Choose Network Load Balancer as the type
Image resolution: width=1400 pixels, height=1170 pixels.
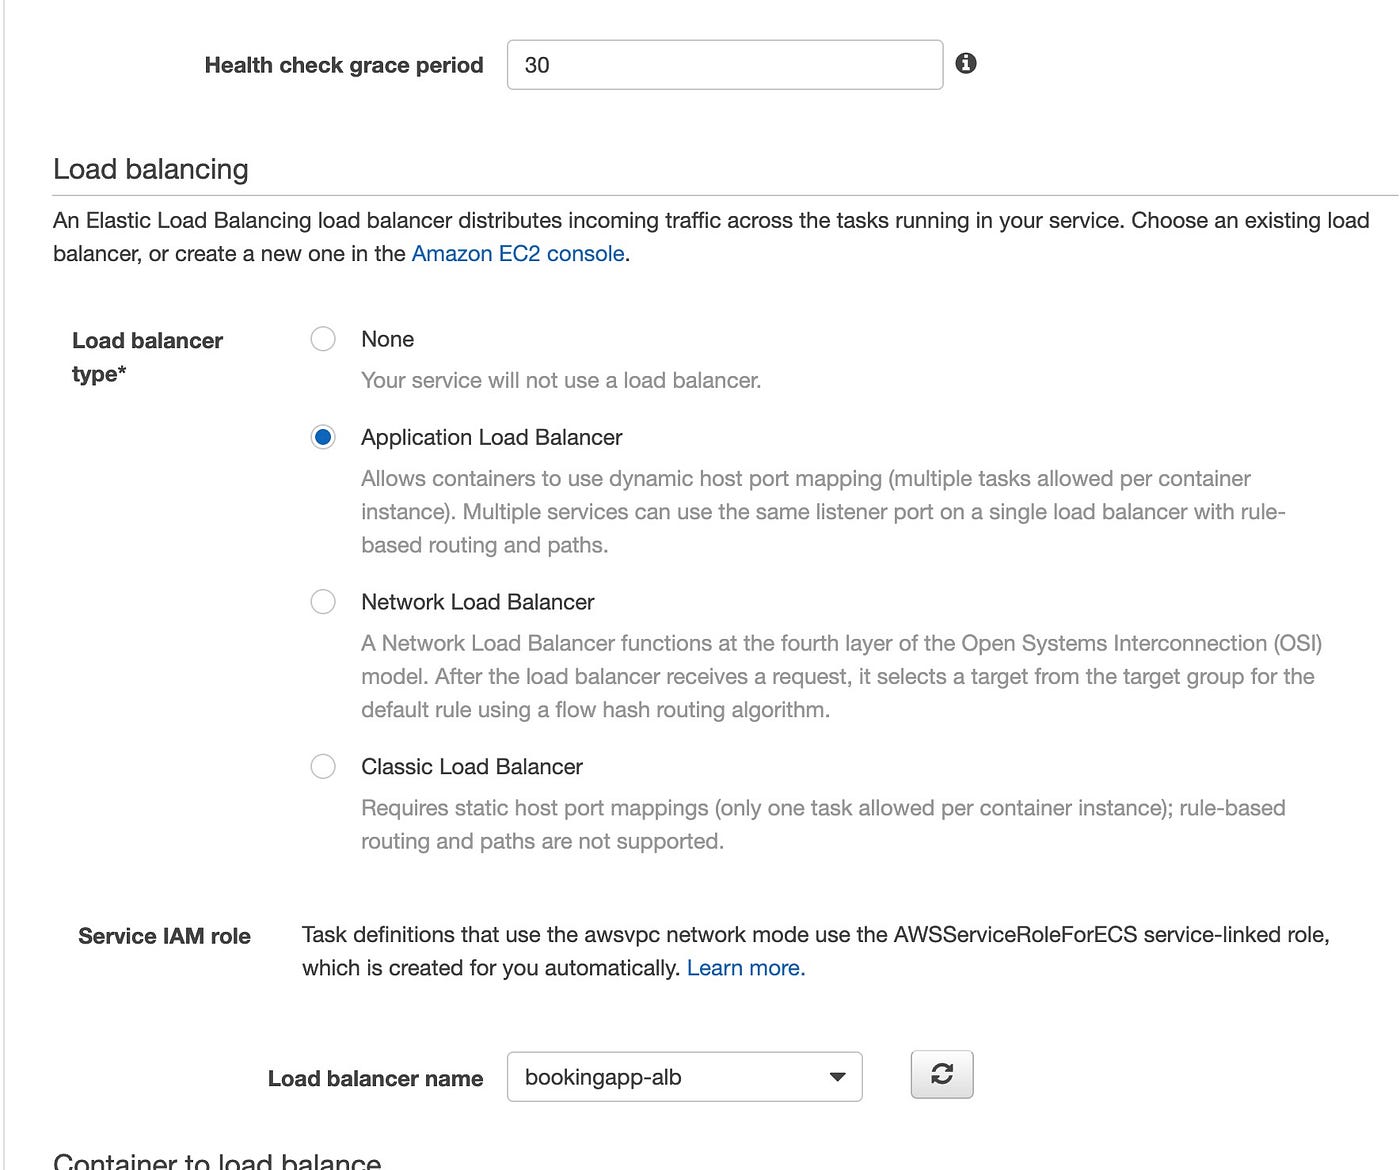click(x=323, y=602)
